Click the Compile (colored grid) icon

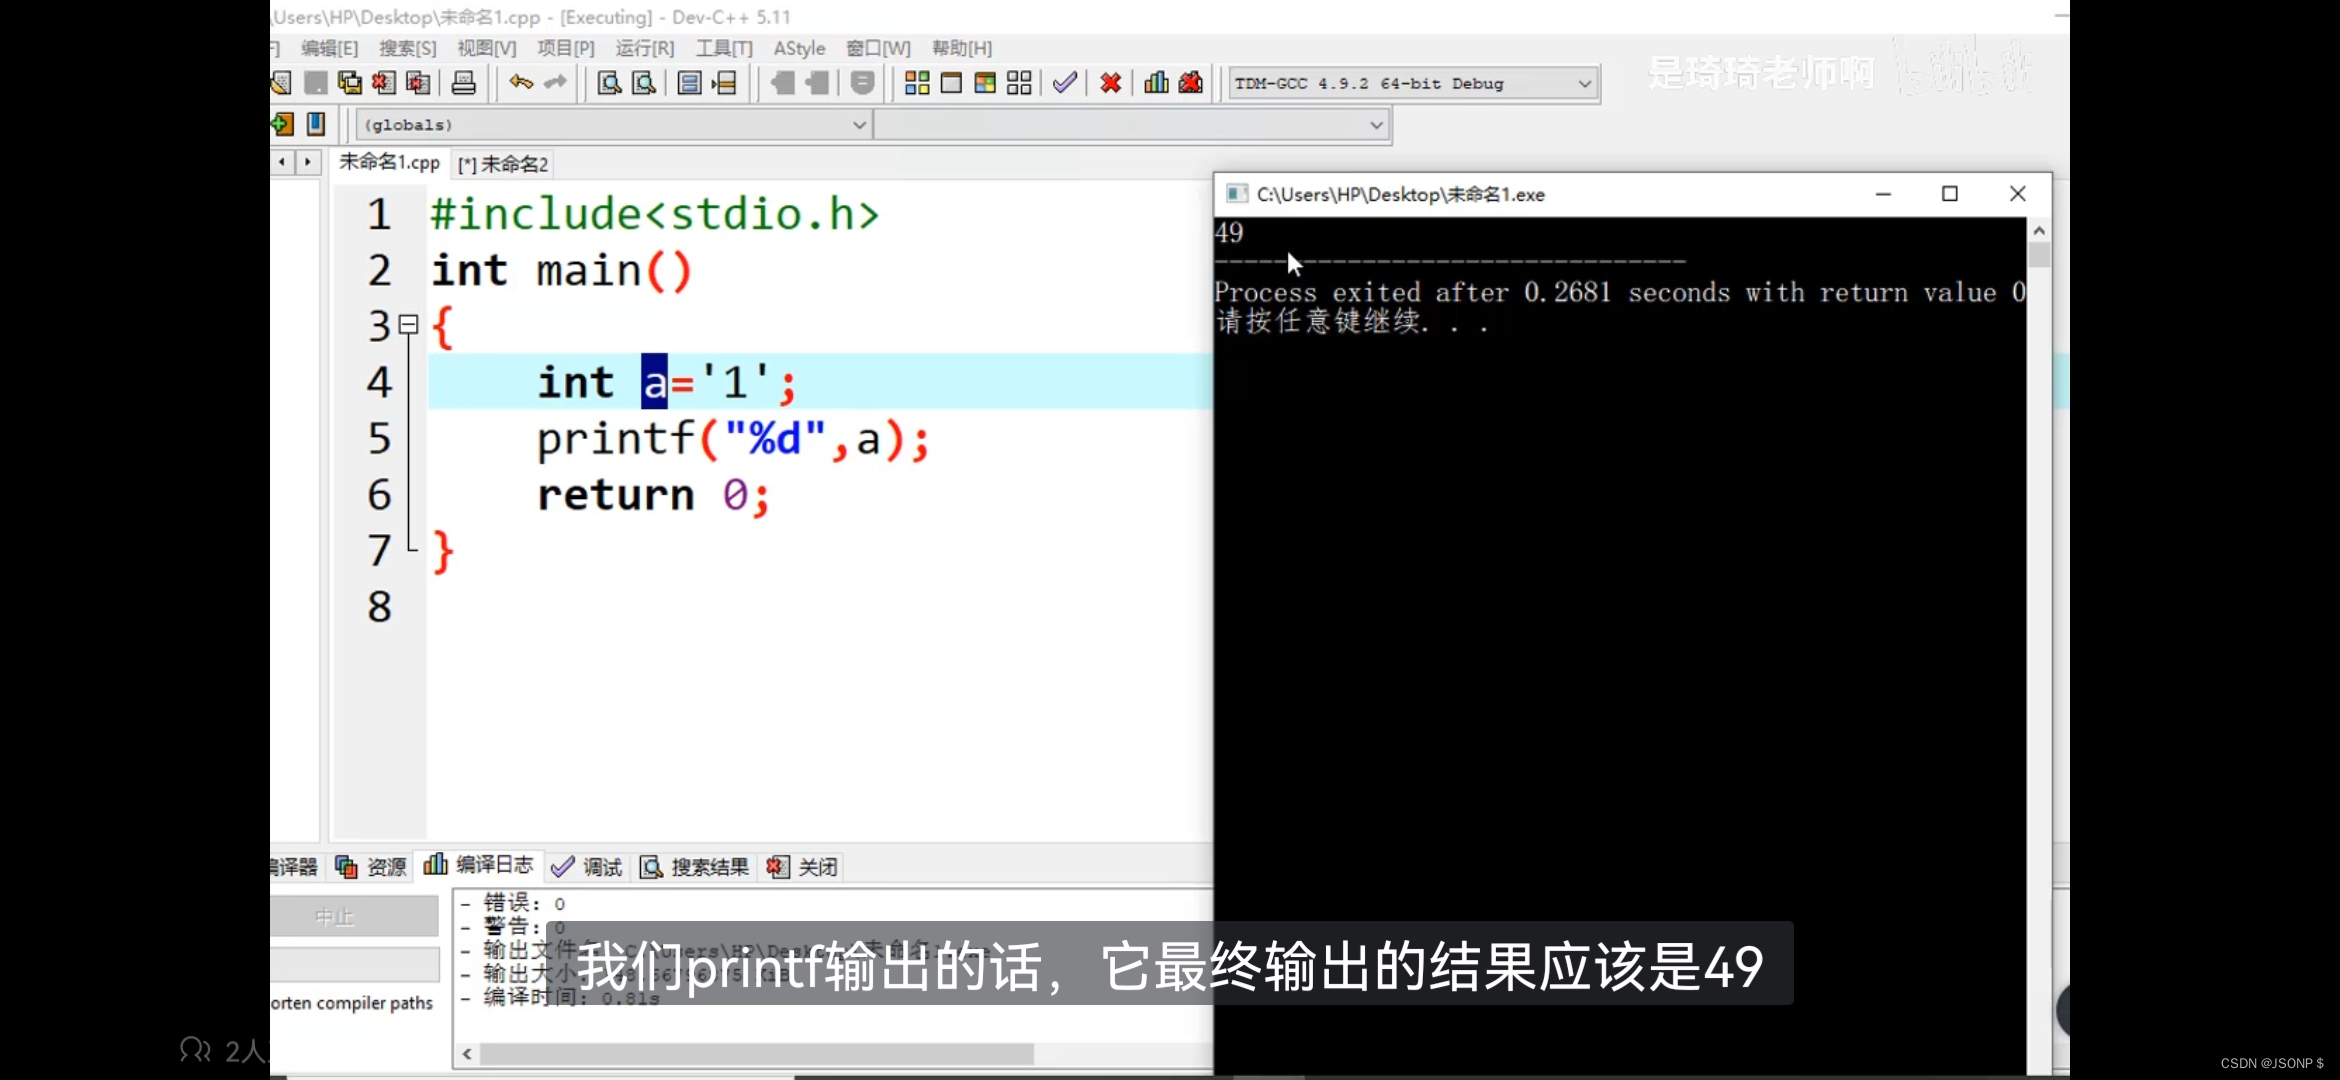[x=917, y=83]
